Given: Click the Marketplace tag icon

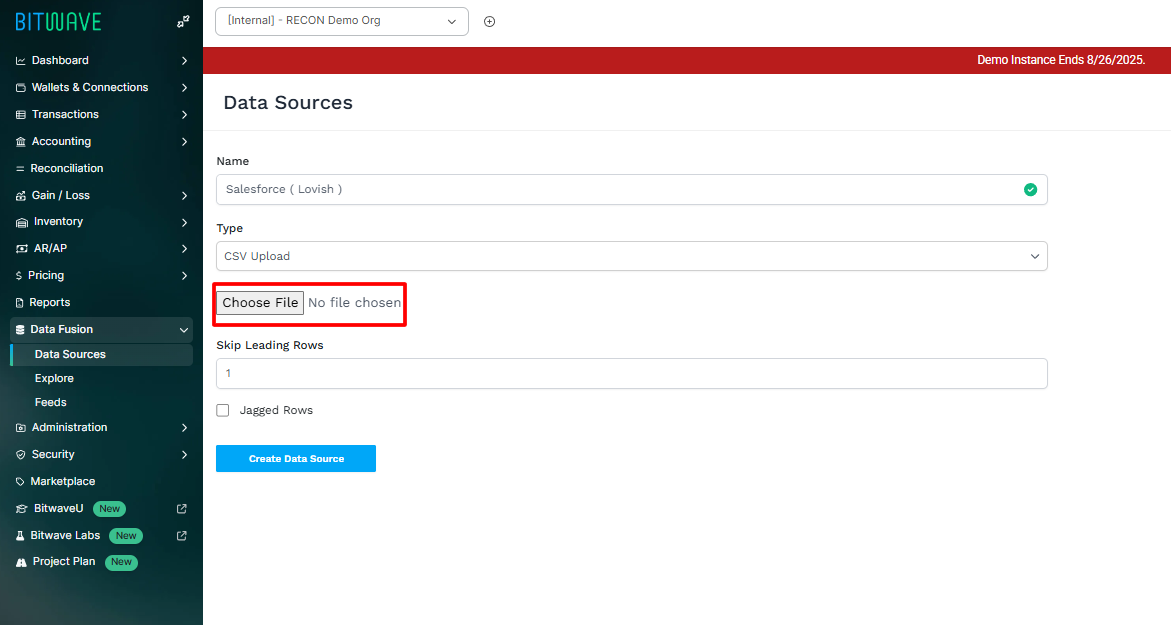Looking at the screenshot, I should pos(20,482).
